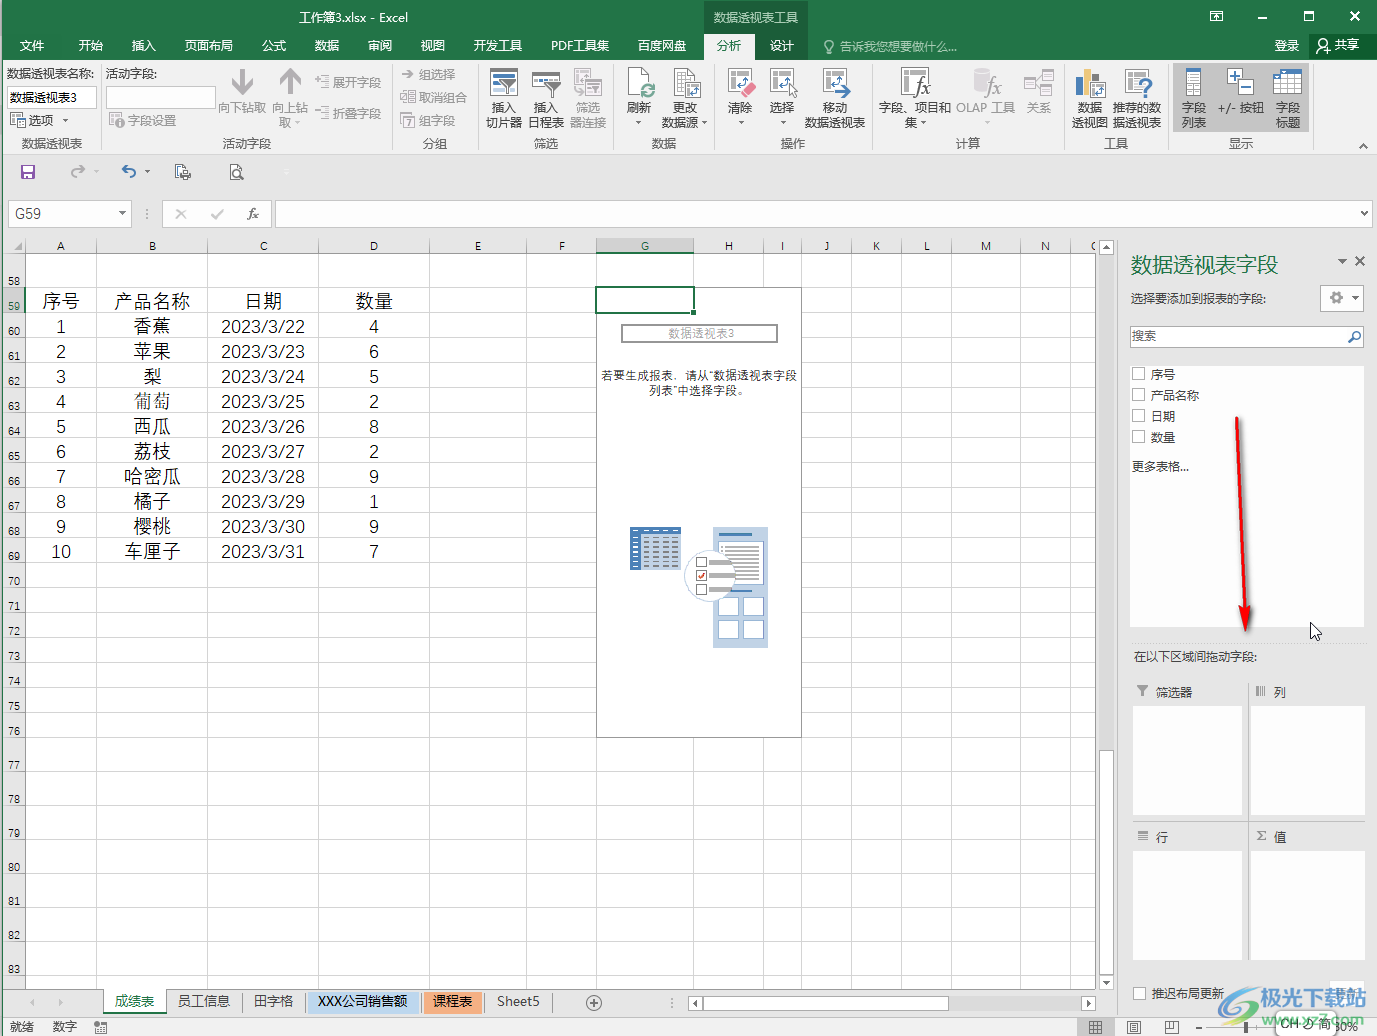The width and height of the screenshot is (1377, 1036).
Task: Open the 课程表 sheet tab
Action: click(x=452, y=1001)
